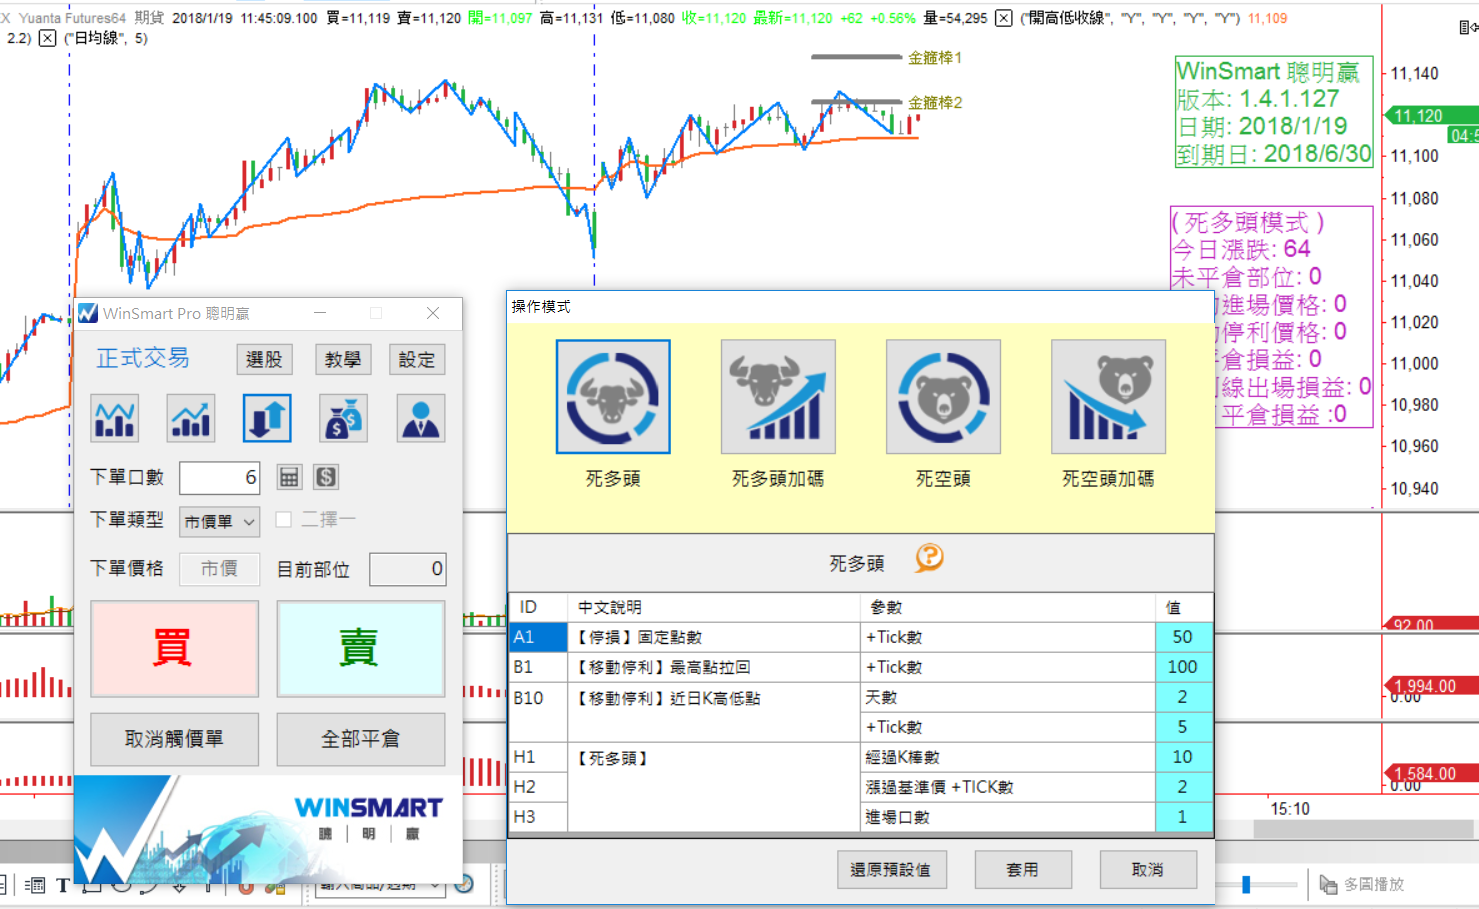The image size is (1479, 909).
Task: Select value 10 for 經過K棒數
Action: pos(1183,757)
